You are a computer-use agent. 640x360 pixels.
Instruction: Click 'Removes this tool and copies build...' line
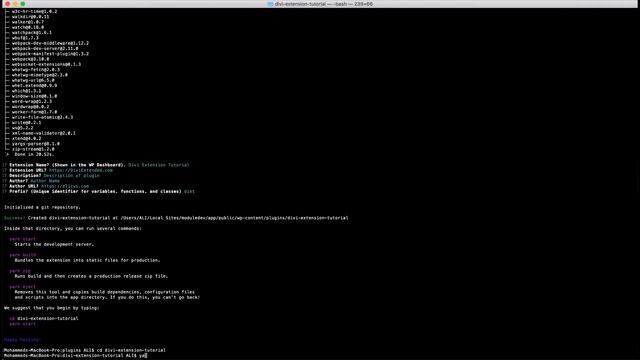pos(104,293)
